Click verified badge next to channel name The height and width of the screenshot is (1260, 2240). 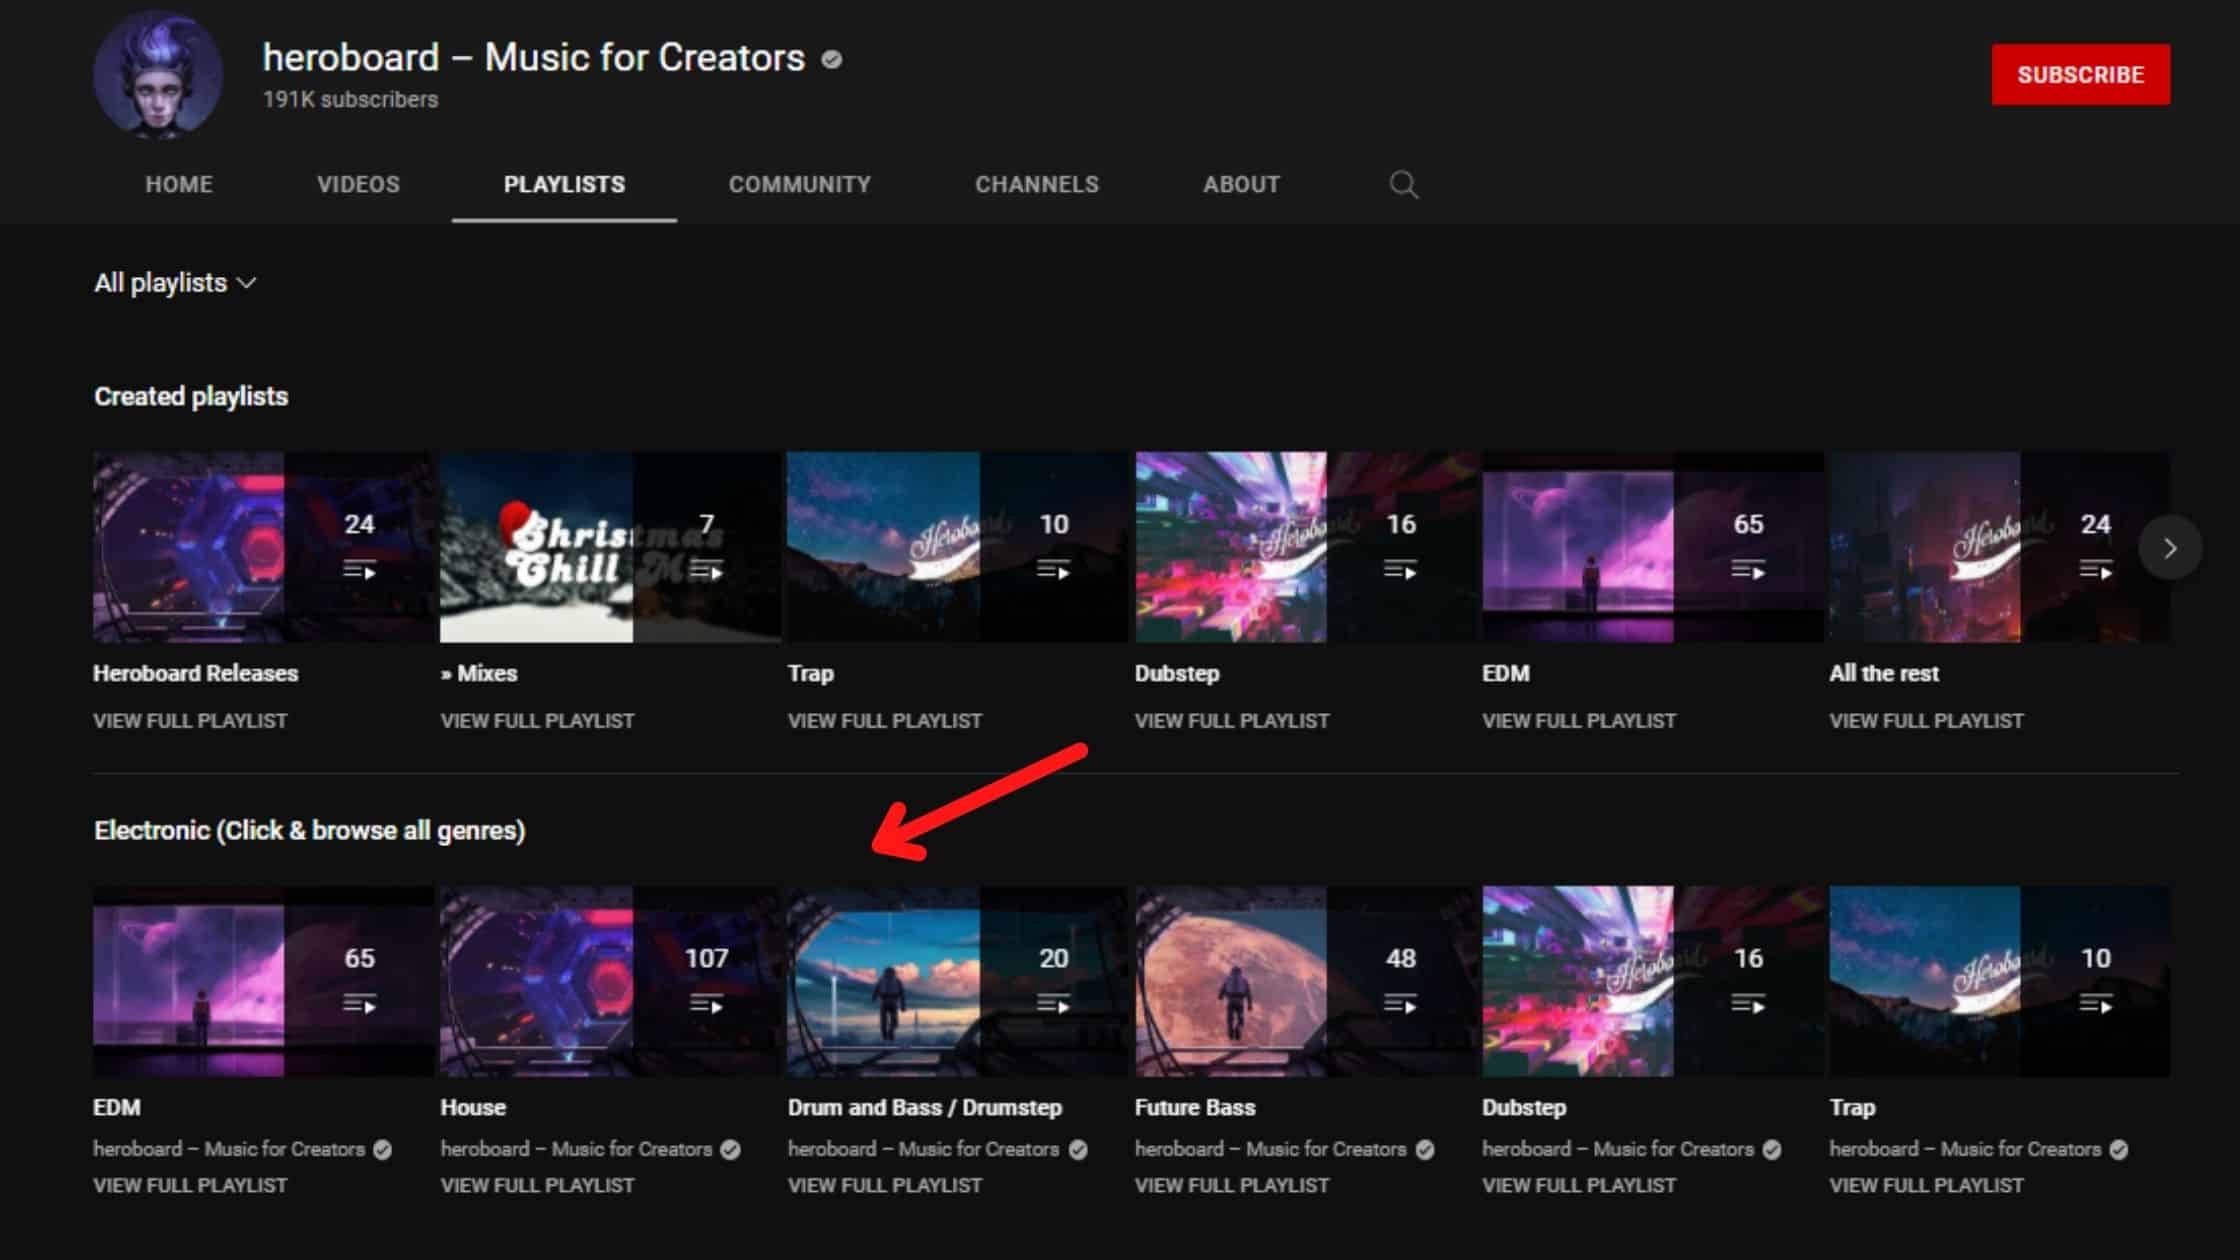pos(831,60)
